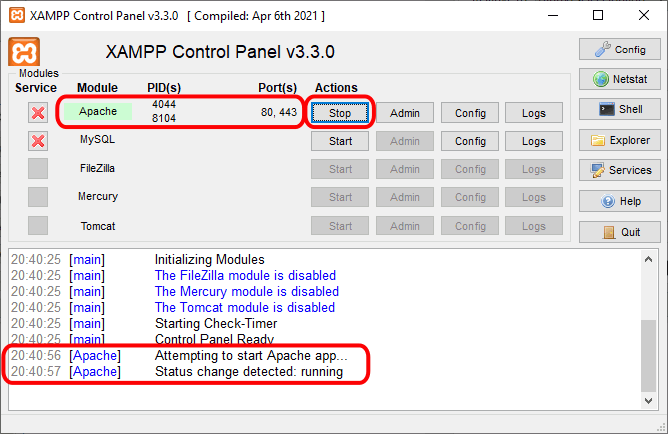Select the Tomcat module label
Viewport: 668px width, 434px height.
click(98, 226)
